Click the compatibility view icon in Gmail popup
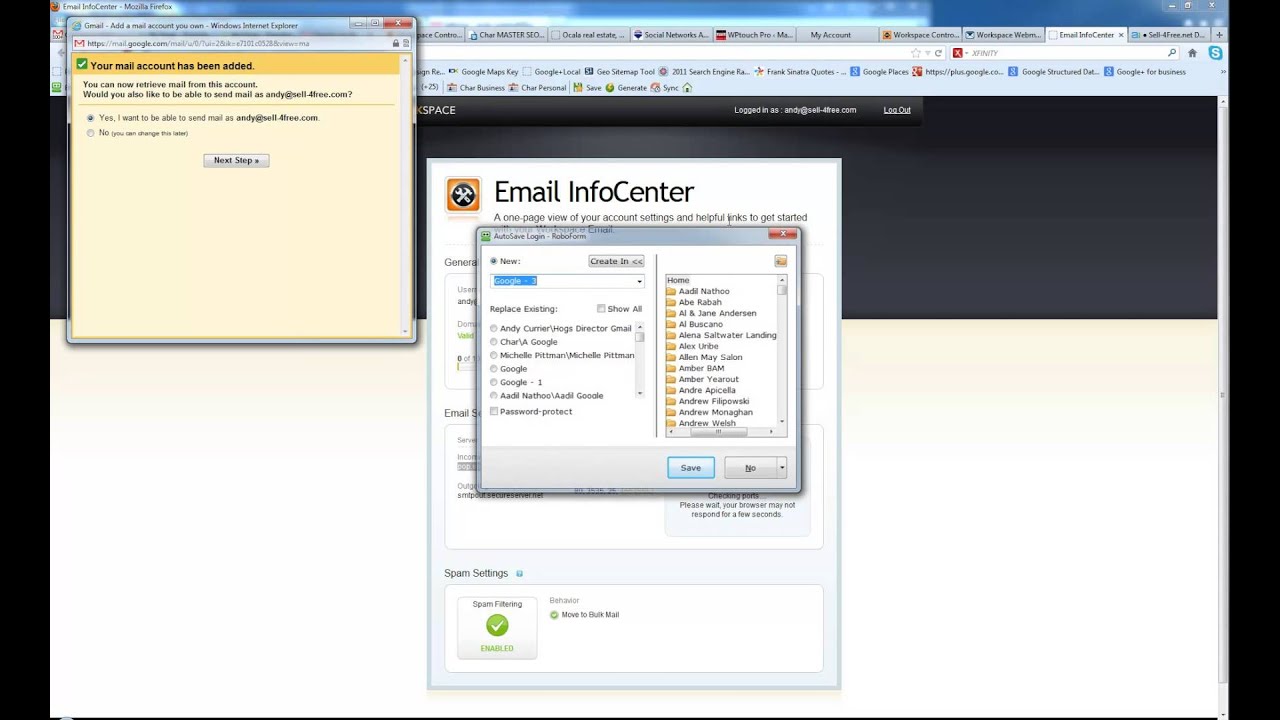Viewport: 1280px width, 720px height. pyautogui.click(x=406, y=43)
